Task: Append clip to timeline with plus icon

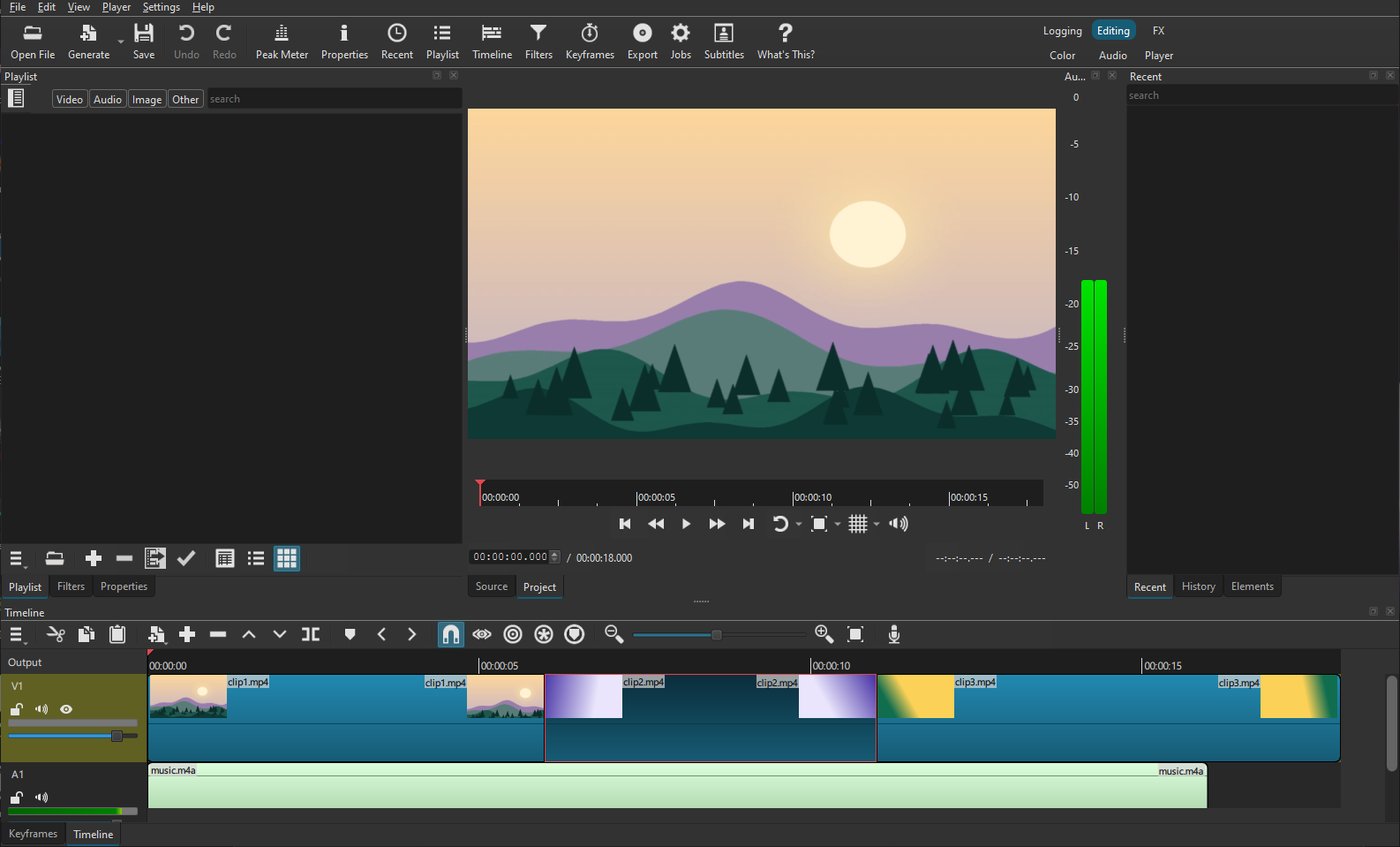Action: pyautogui.click(x=186, y=634)
